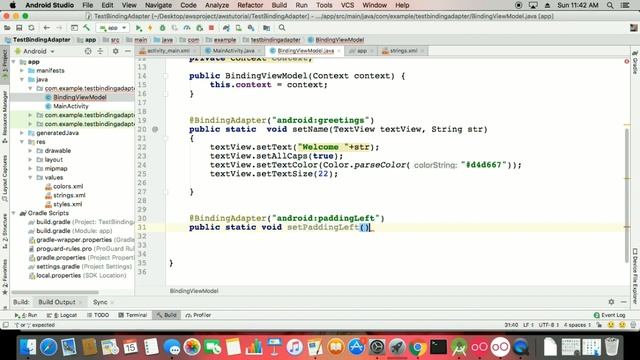
Task: Switch to the strings.xml editor tab
Action: 403,51
